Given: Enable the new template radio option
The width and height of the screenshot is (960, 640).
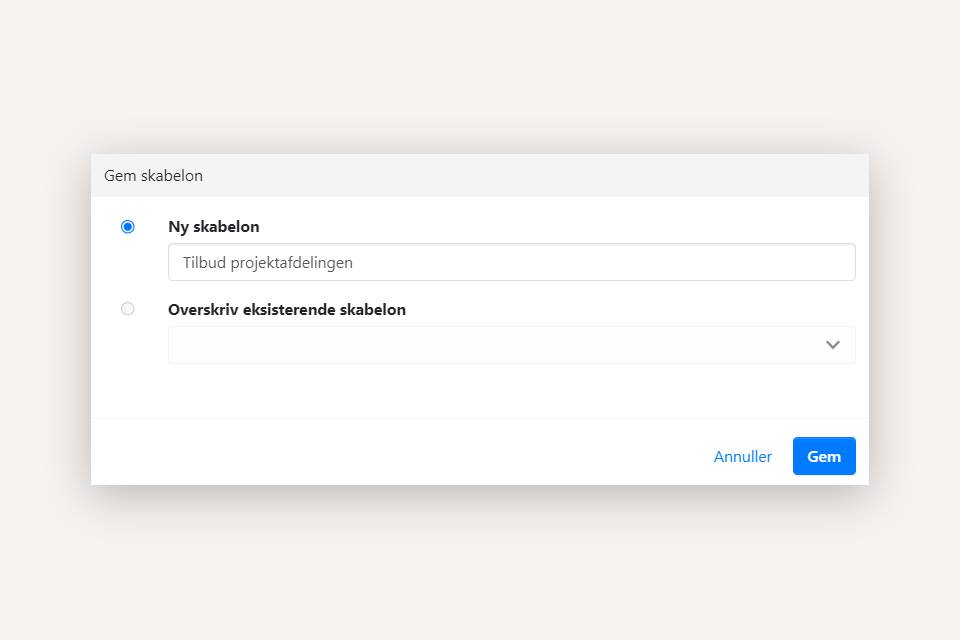Looking at the screenshot, I should [127, 227].
